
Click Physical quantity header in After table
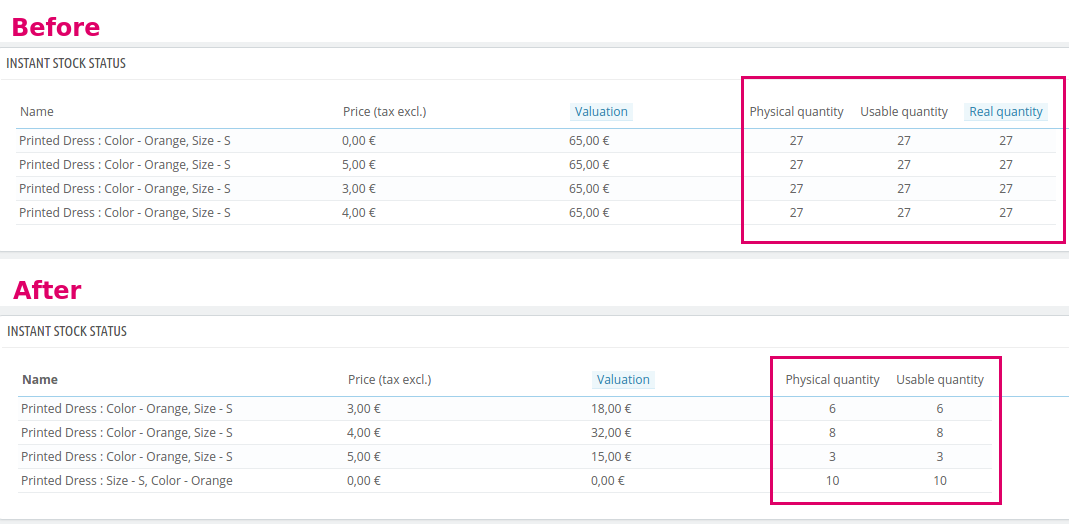click(x=832, y=380)
